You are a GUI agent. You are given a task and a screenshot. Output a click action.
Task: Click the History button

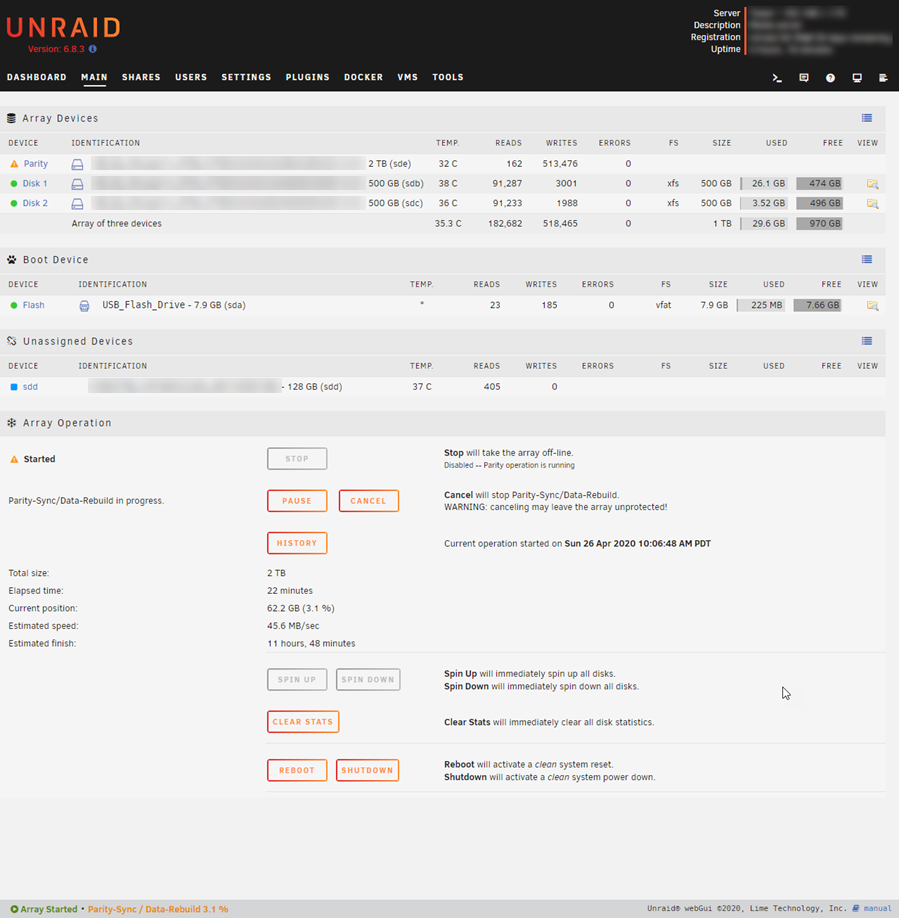click(297, 543)
